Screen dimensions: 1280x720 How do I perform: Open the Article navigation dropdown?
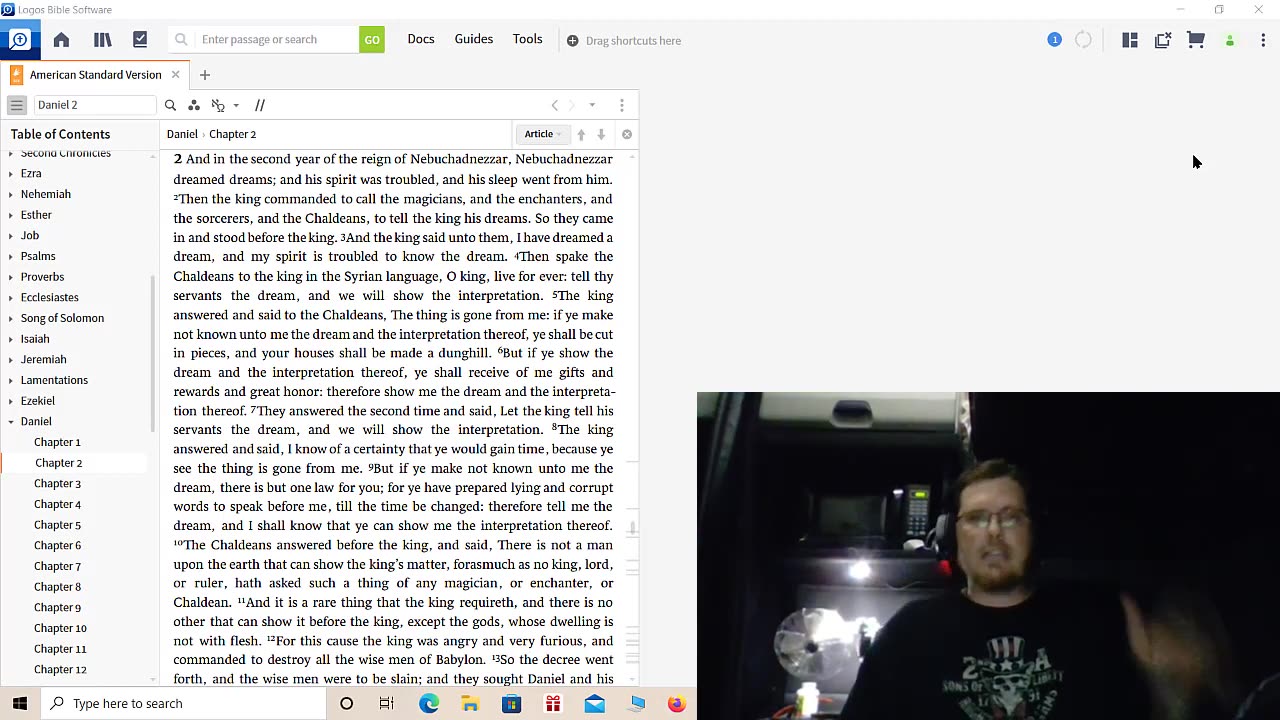click(543, 134)
